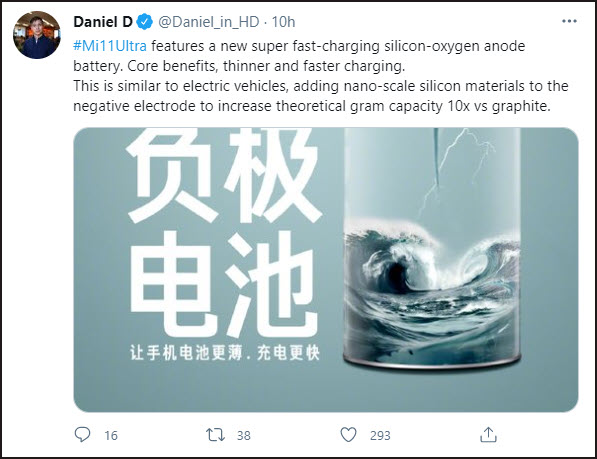The height and width of the screenshot is (459, 597).
Task: Click the line mentioning electric vehicles
Action: click(321, 86)
